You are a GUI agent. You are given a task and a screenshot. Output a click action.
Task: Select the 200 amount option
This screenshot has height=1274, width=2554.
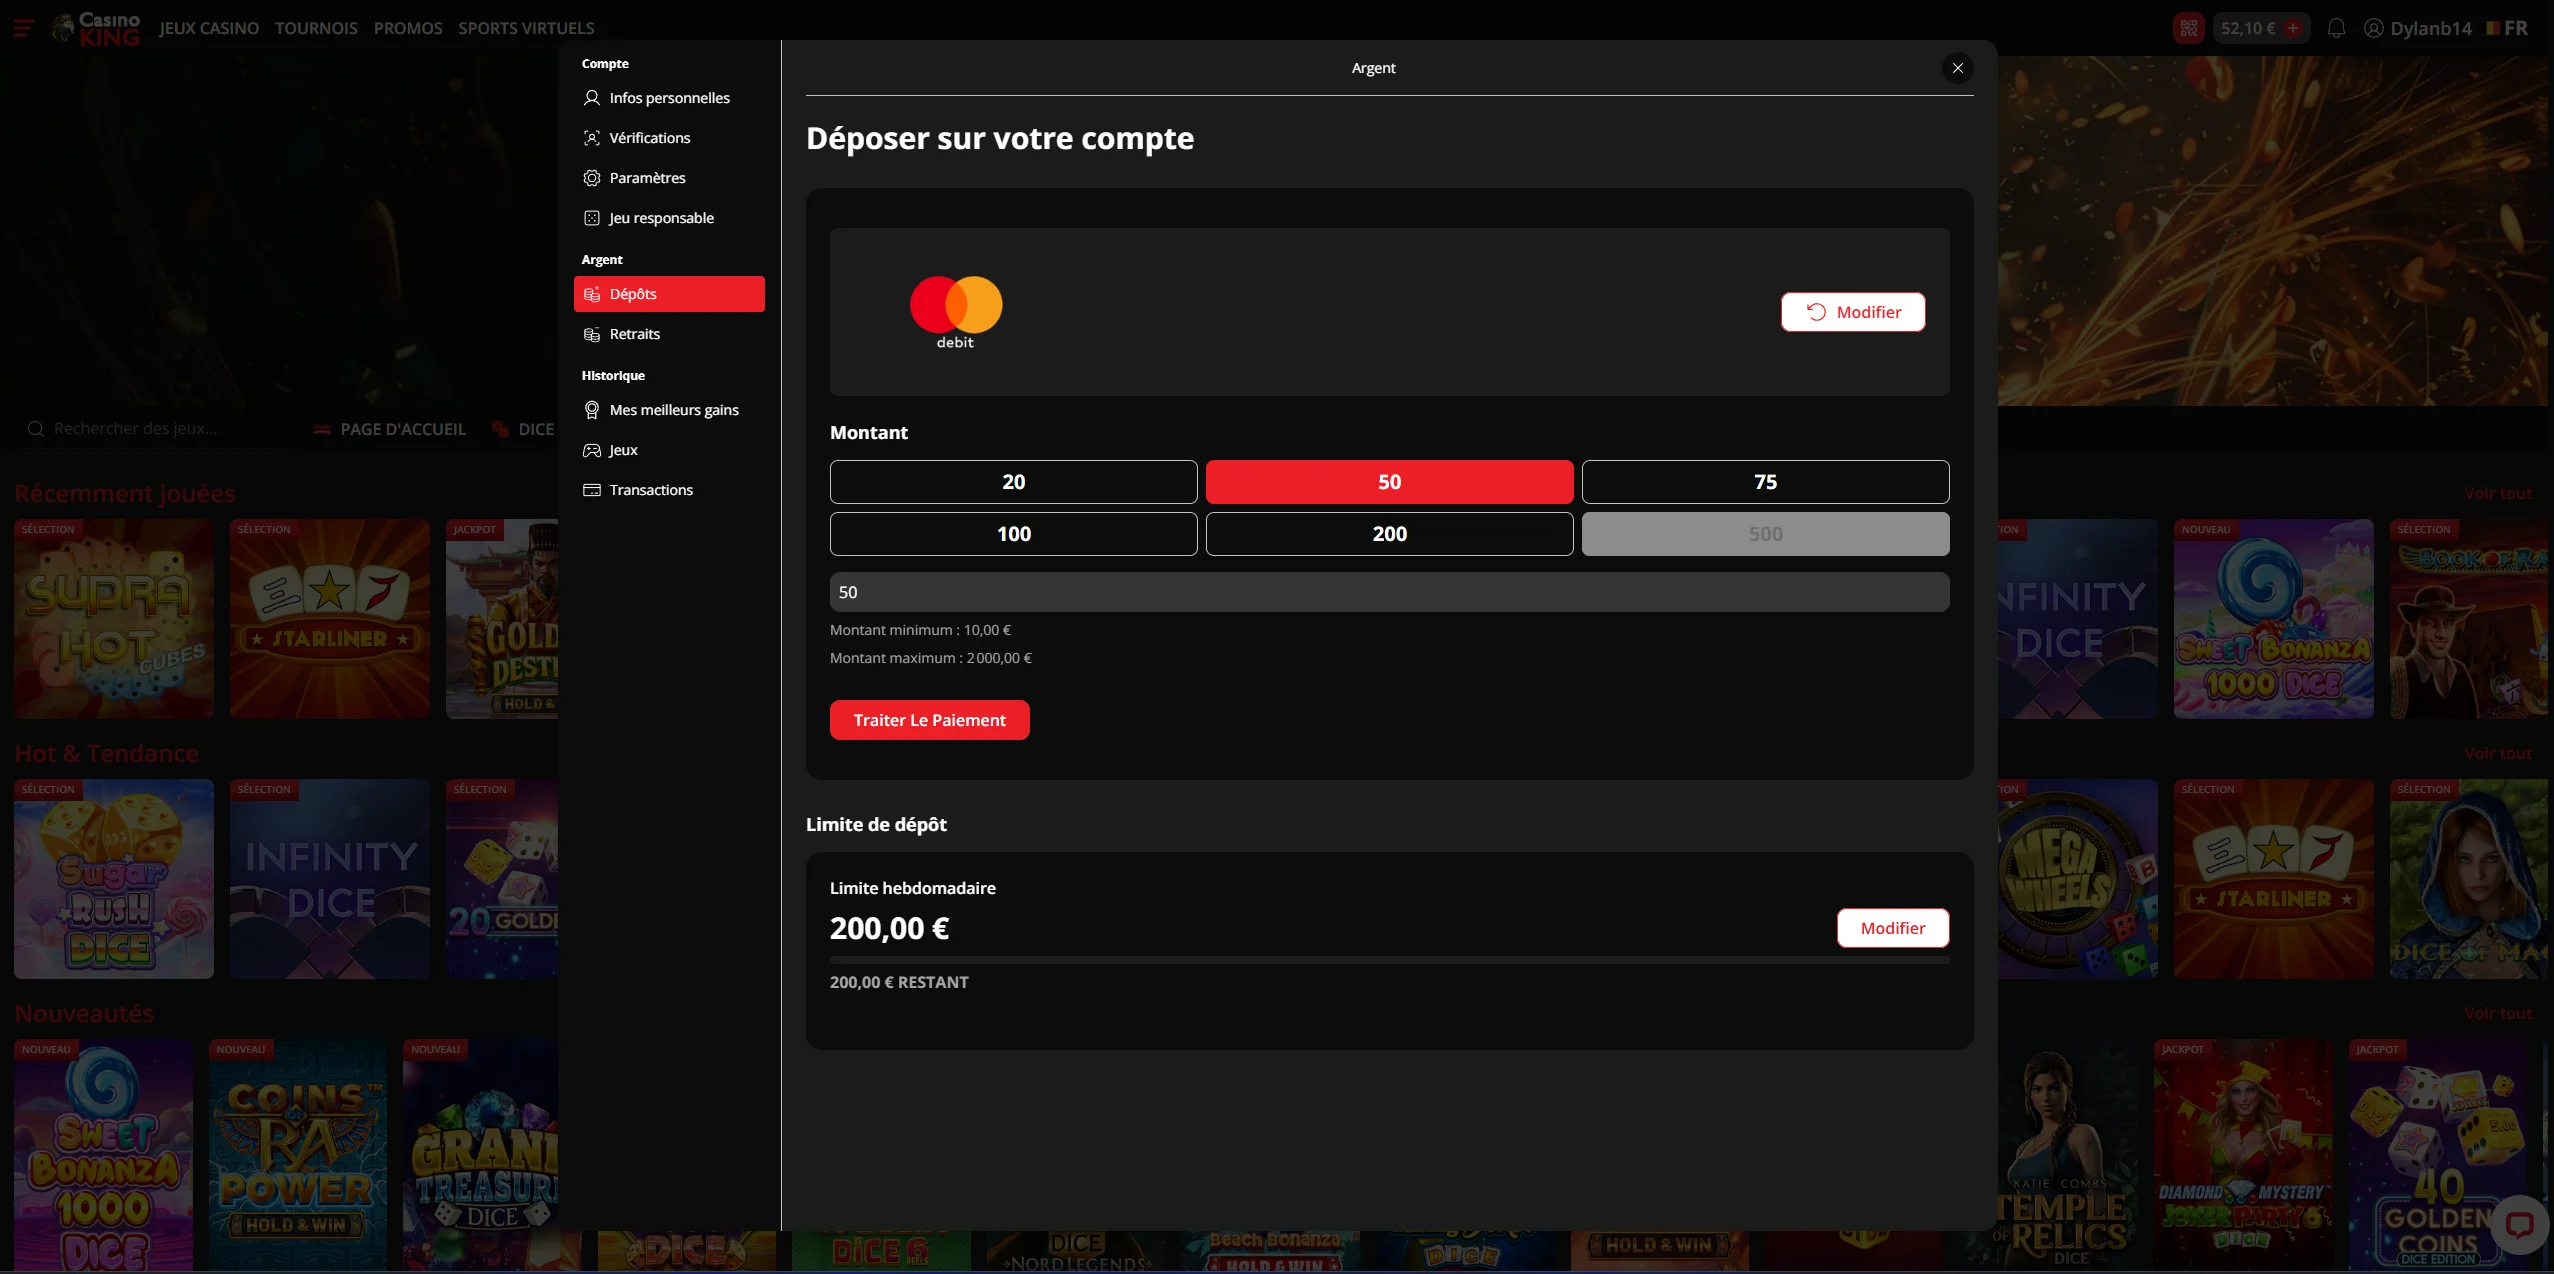point(1389,534)
